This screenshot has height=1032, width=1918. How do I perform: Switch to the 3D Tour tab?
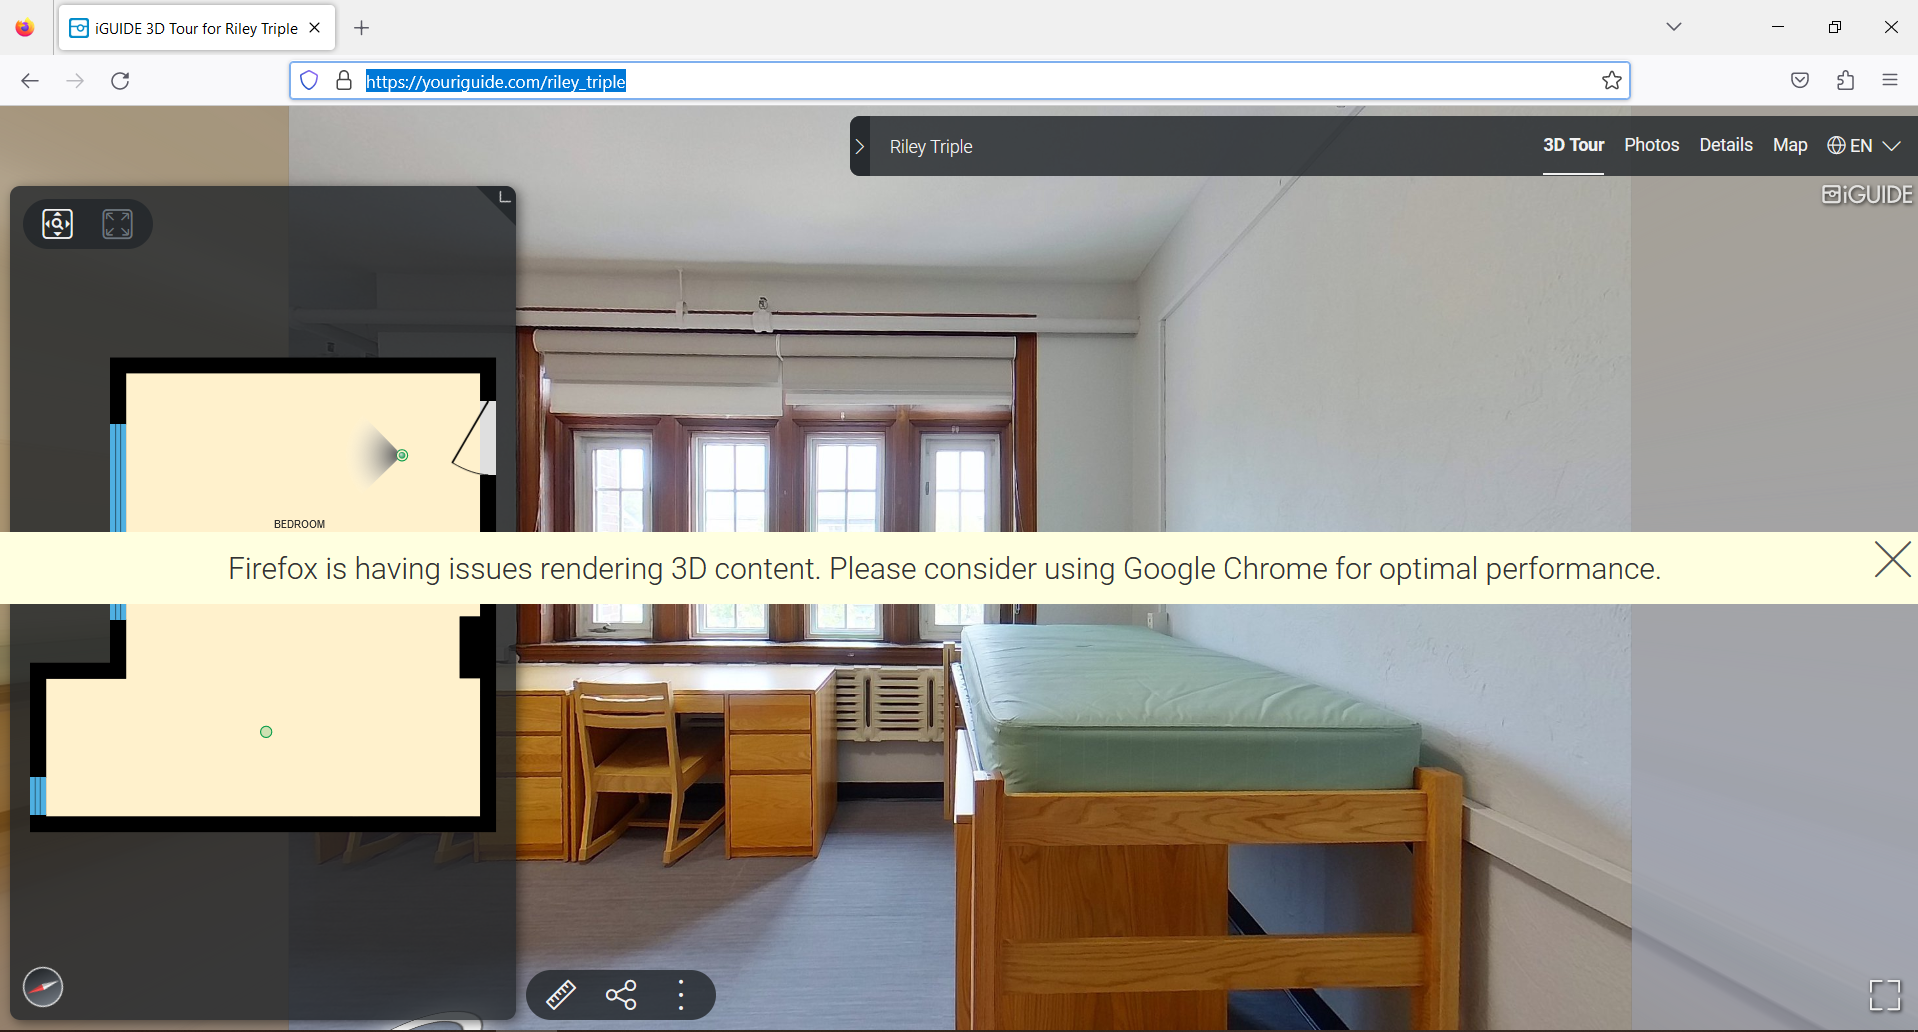pyautogui.click(x=1573, y=145)
